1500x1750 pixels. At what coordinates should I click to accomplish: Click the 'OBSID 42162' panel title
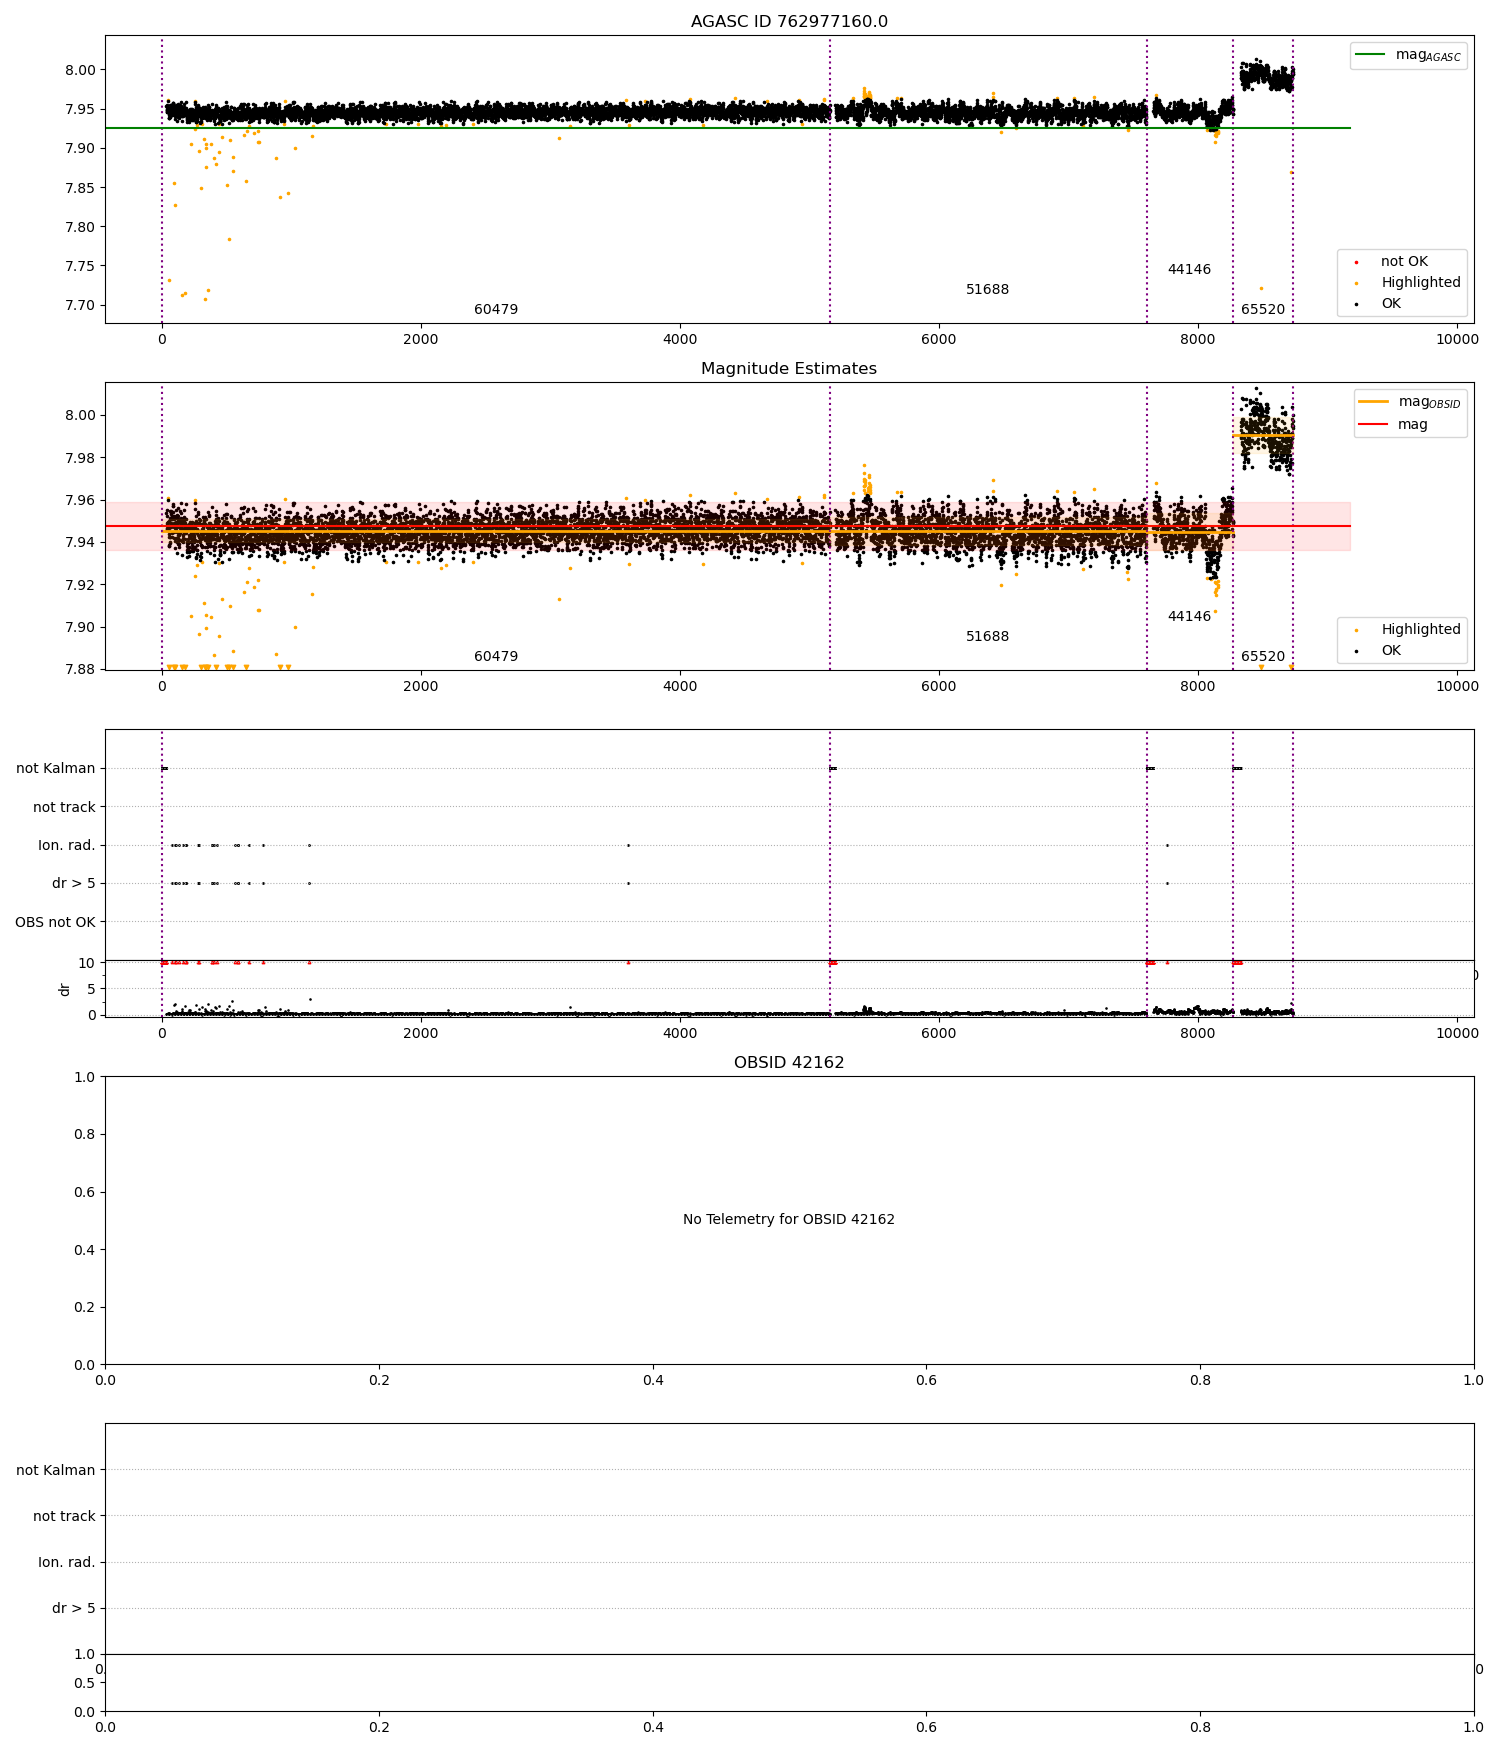coord(789,1063)
